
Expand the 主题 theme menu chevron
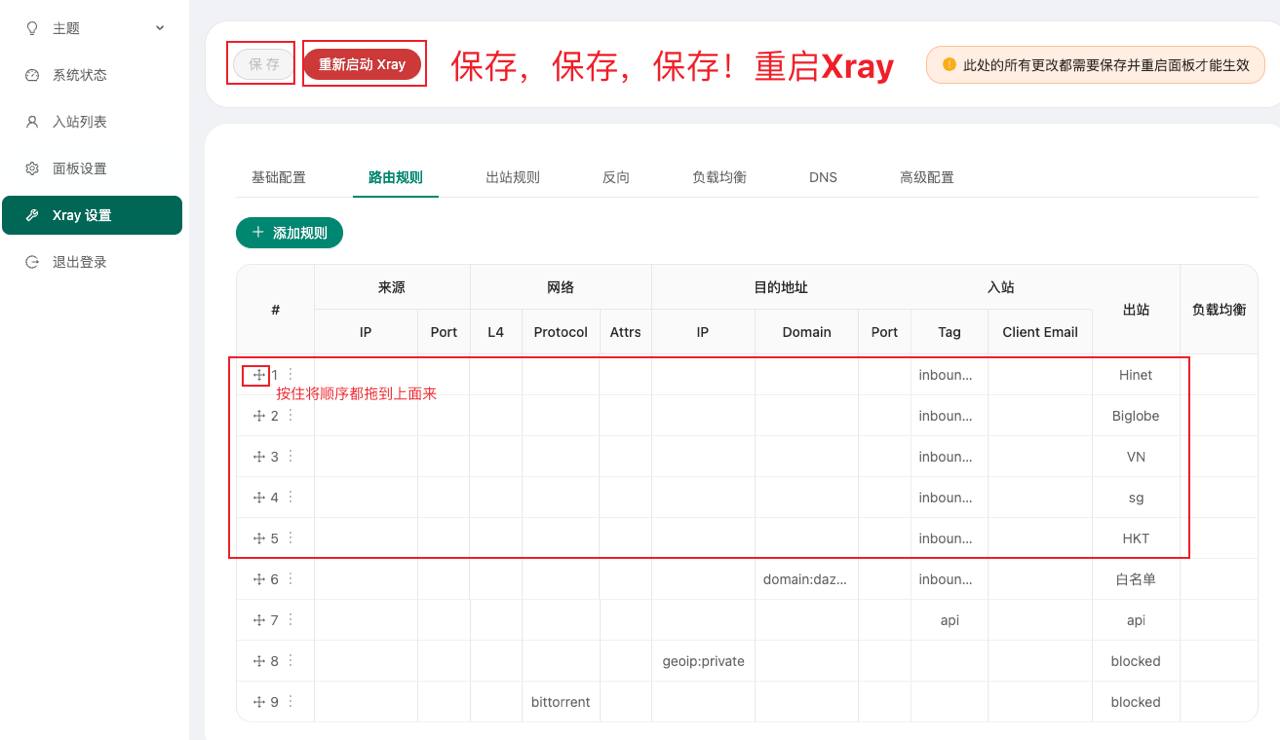point(160,28)
